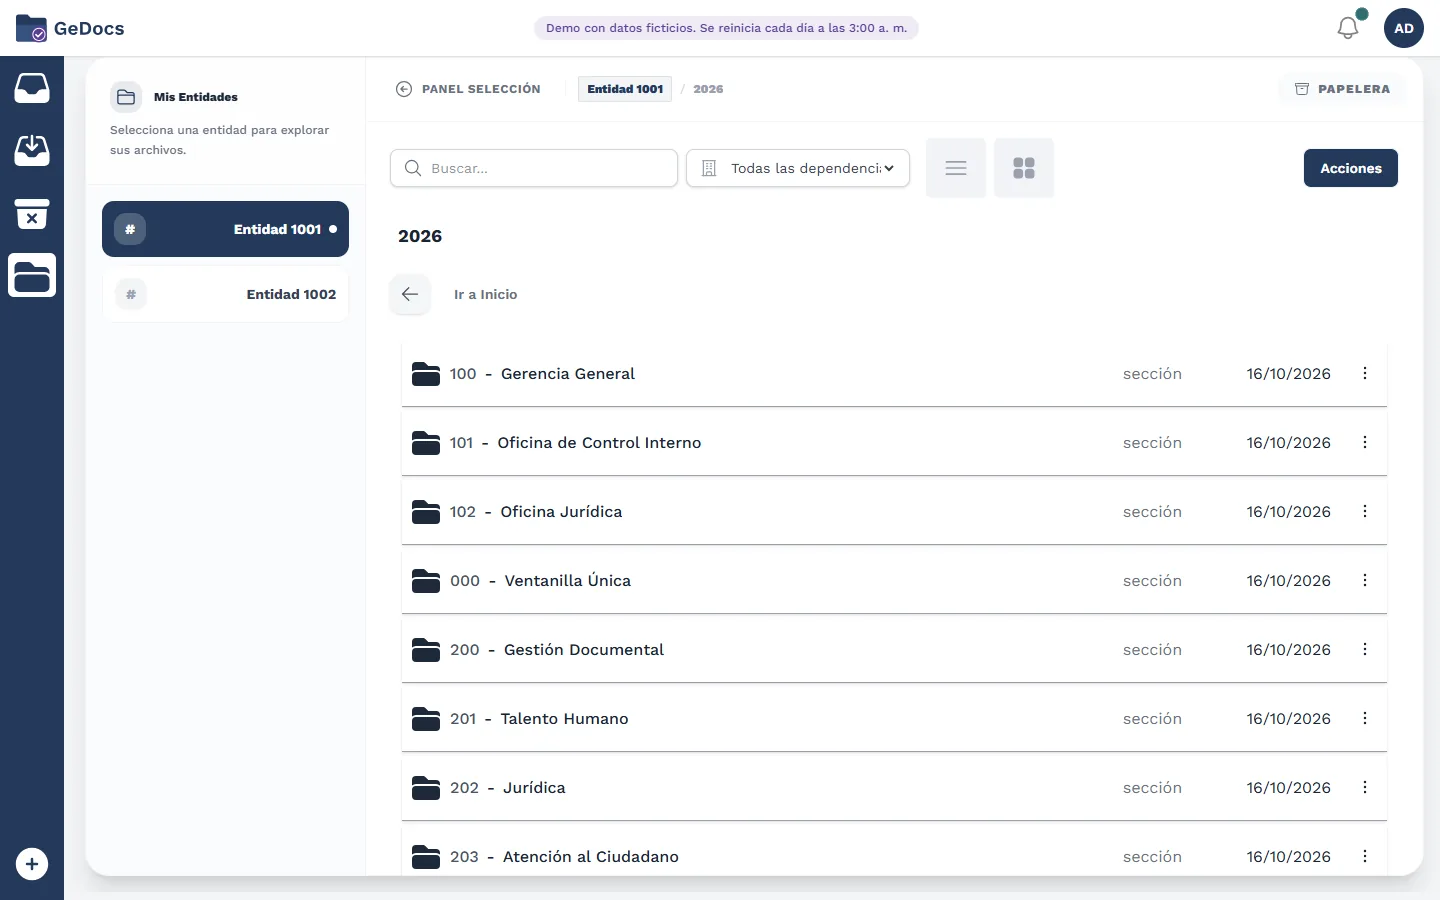The width and height of the screenshot is (1440, 900).
Task: Click the Mis Entidades folder icon
Action: click(126, 97)
